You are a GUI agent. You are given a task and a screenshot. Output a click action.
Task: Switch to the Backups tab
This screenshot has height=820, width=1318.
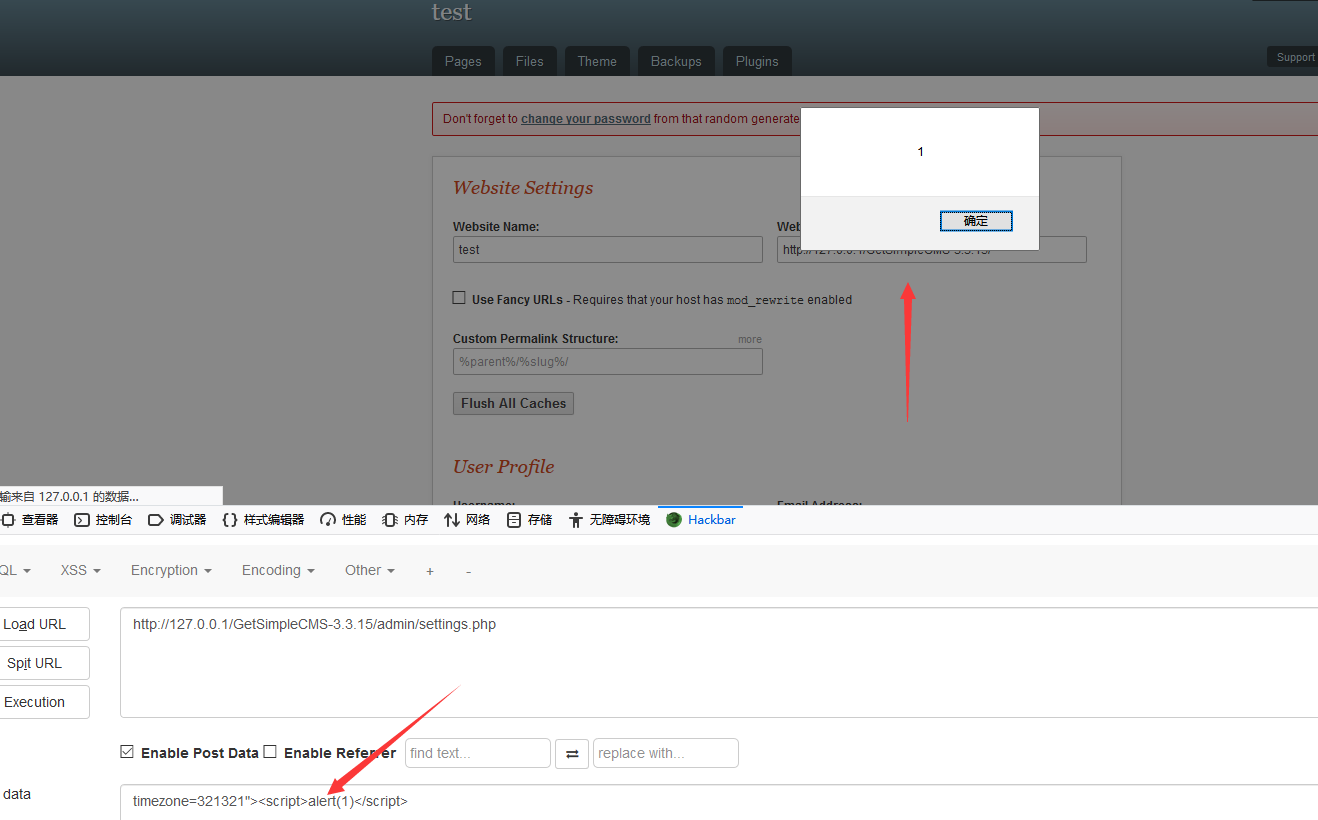(x=676, y=61)
